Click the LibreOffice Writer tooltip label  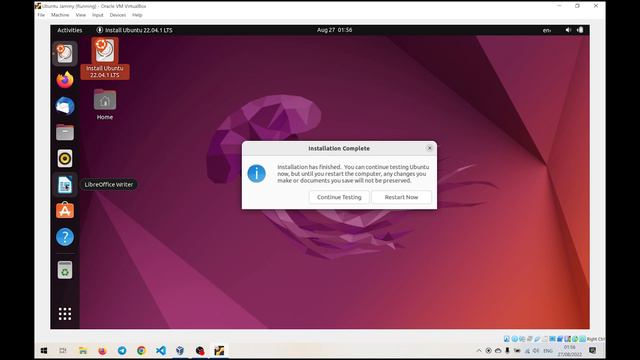(109, 184)
